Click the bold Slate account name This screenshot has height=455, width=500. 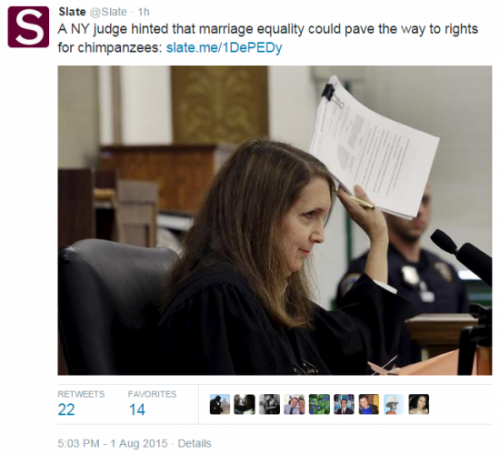pyautogui.click(x=72, y=12)
